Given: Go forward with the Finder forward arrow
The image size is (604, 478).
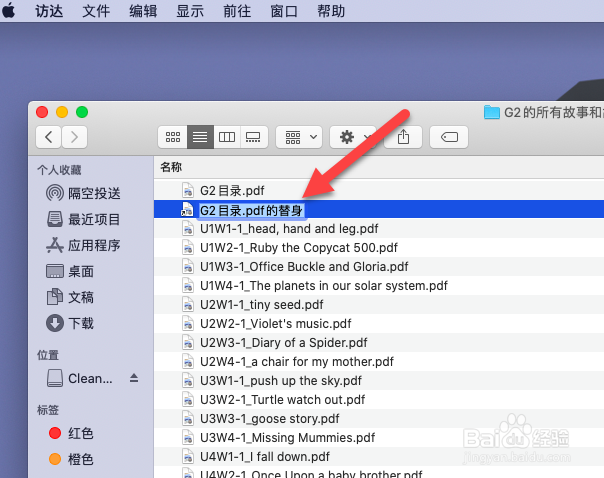Looking at the screenshot, I should (74, 137).
